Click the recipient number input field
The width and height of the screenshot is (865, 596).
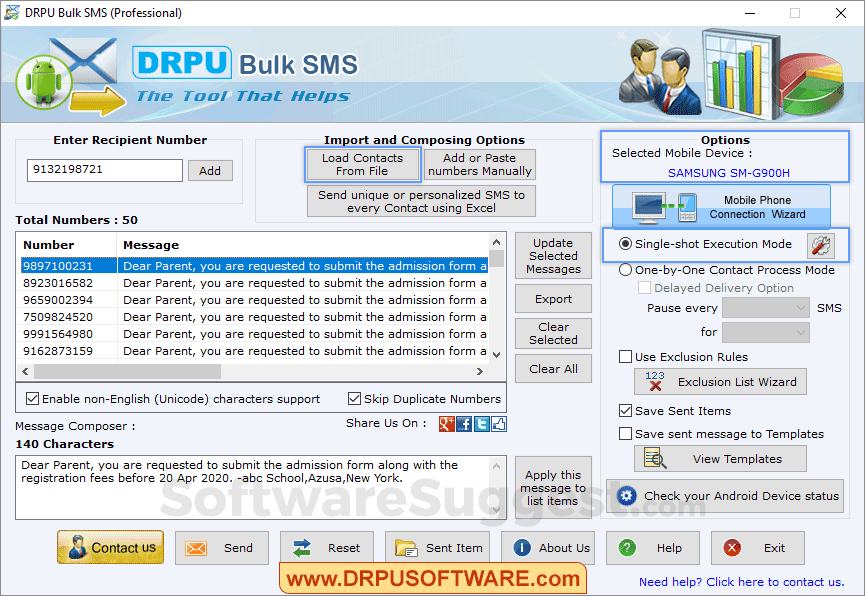pyautogui.click(x=104, y=170)
